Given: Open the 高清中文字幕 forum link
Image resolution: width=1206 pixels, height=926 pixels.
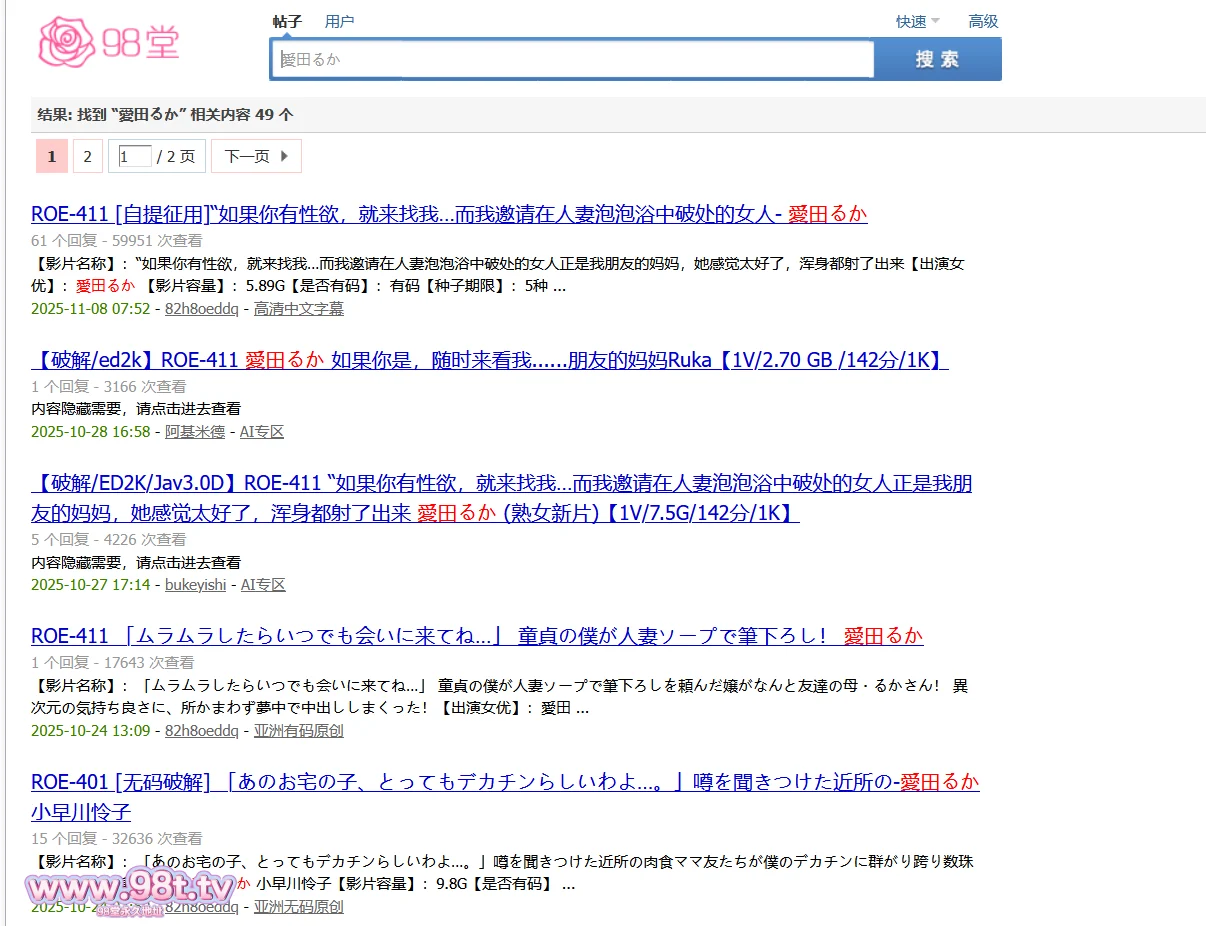Looking at the screenshot, I should [298, 309].
